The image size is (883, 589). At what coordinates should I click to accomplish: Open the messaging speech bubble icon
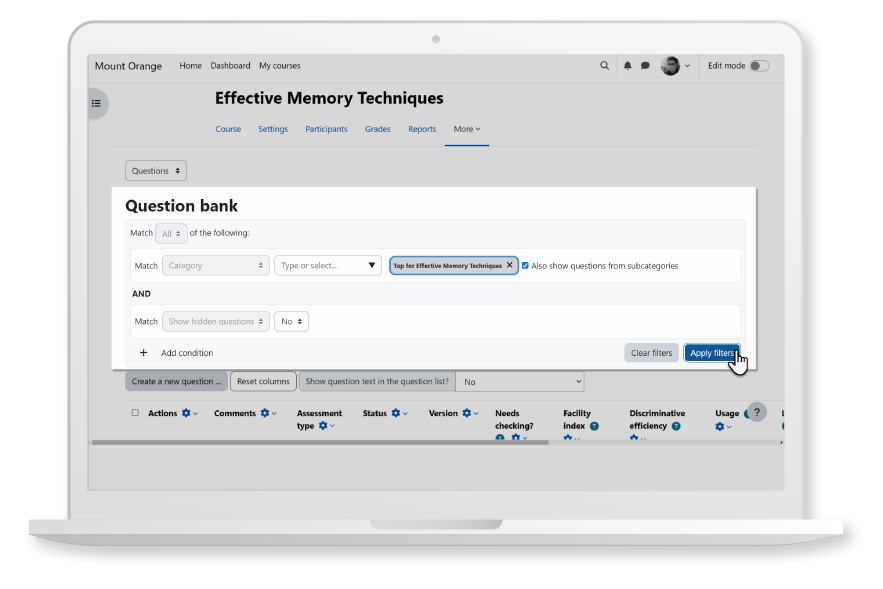(646, 65)
